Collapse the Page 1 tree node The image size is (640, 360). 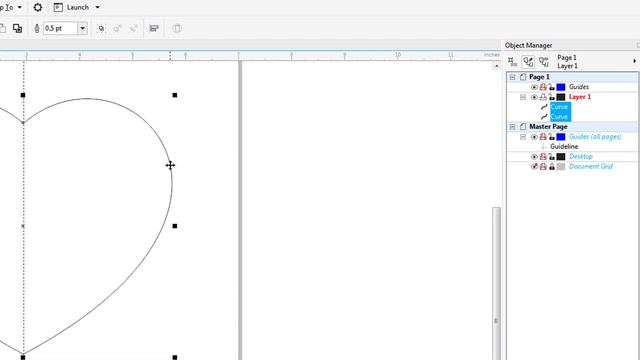(x=513, y=77)
